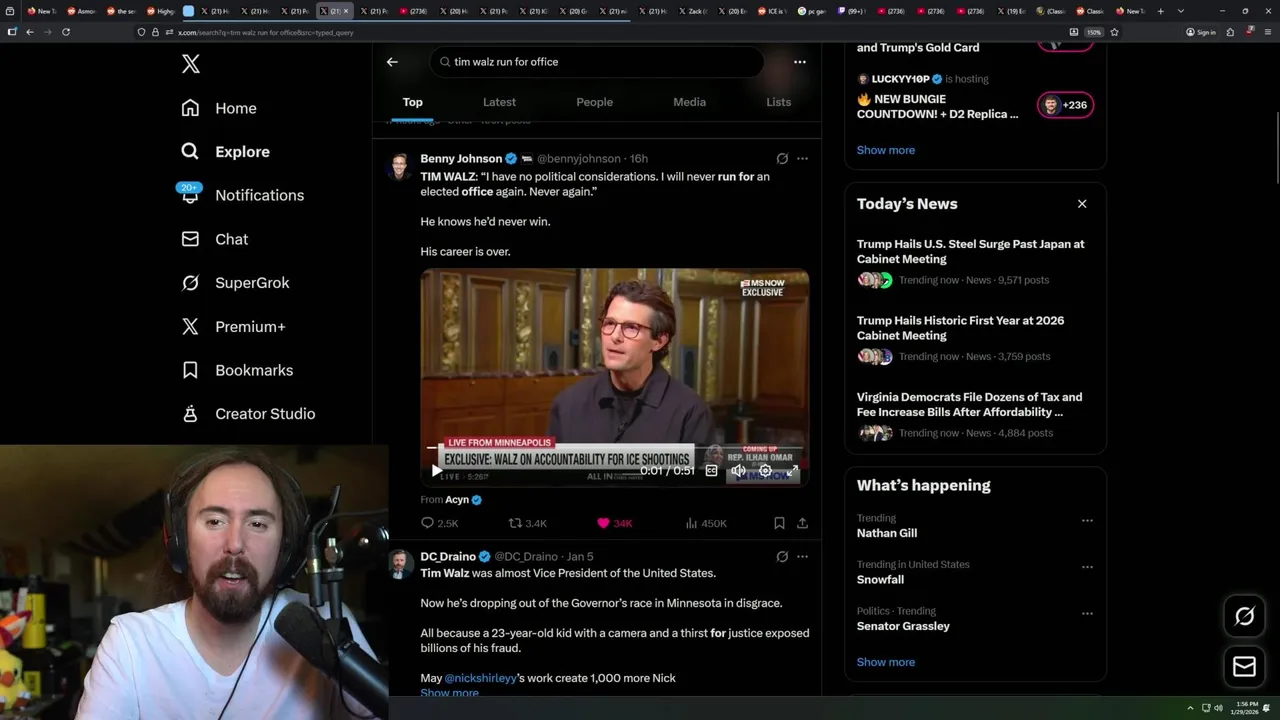
Task: Open Chat in the sidebar
Action: 214,239
